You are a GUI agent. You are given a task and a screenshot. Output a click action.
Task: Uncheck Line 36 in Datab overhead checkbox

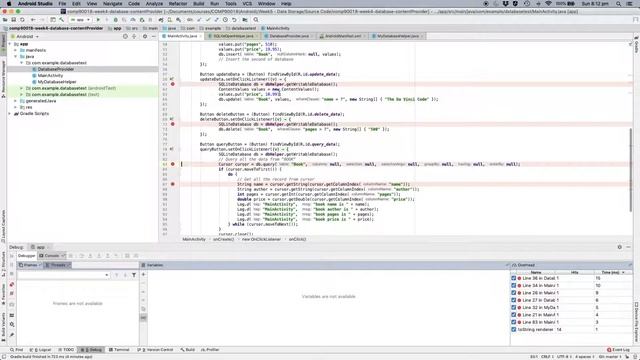tap(513, 278)
